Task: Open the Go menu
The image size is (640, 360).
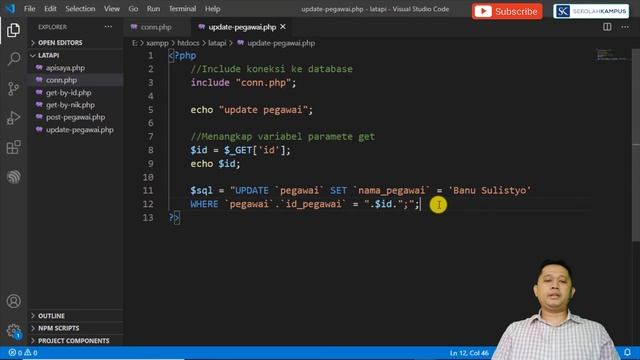Action: click(133, 9)
